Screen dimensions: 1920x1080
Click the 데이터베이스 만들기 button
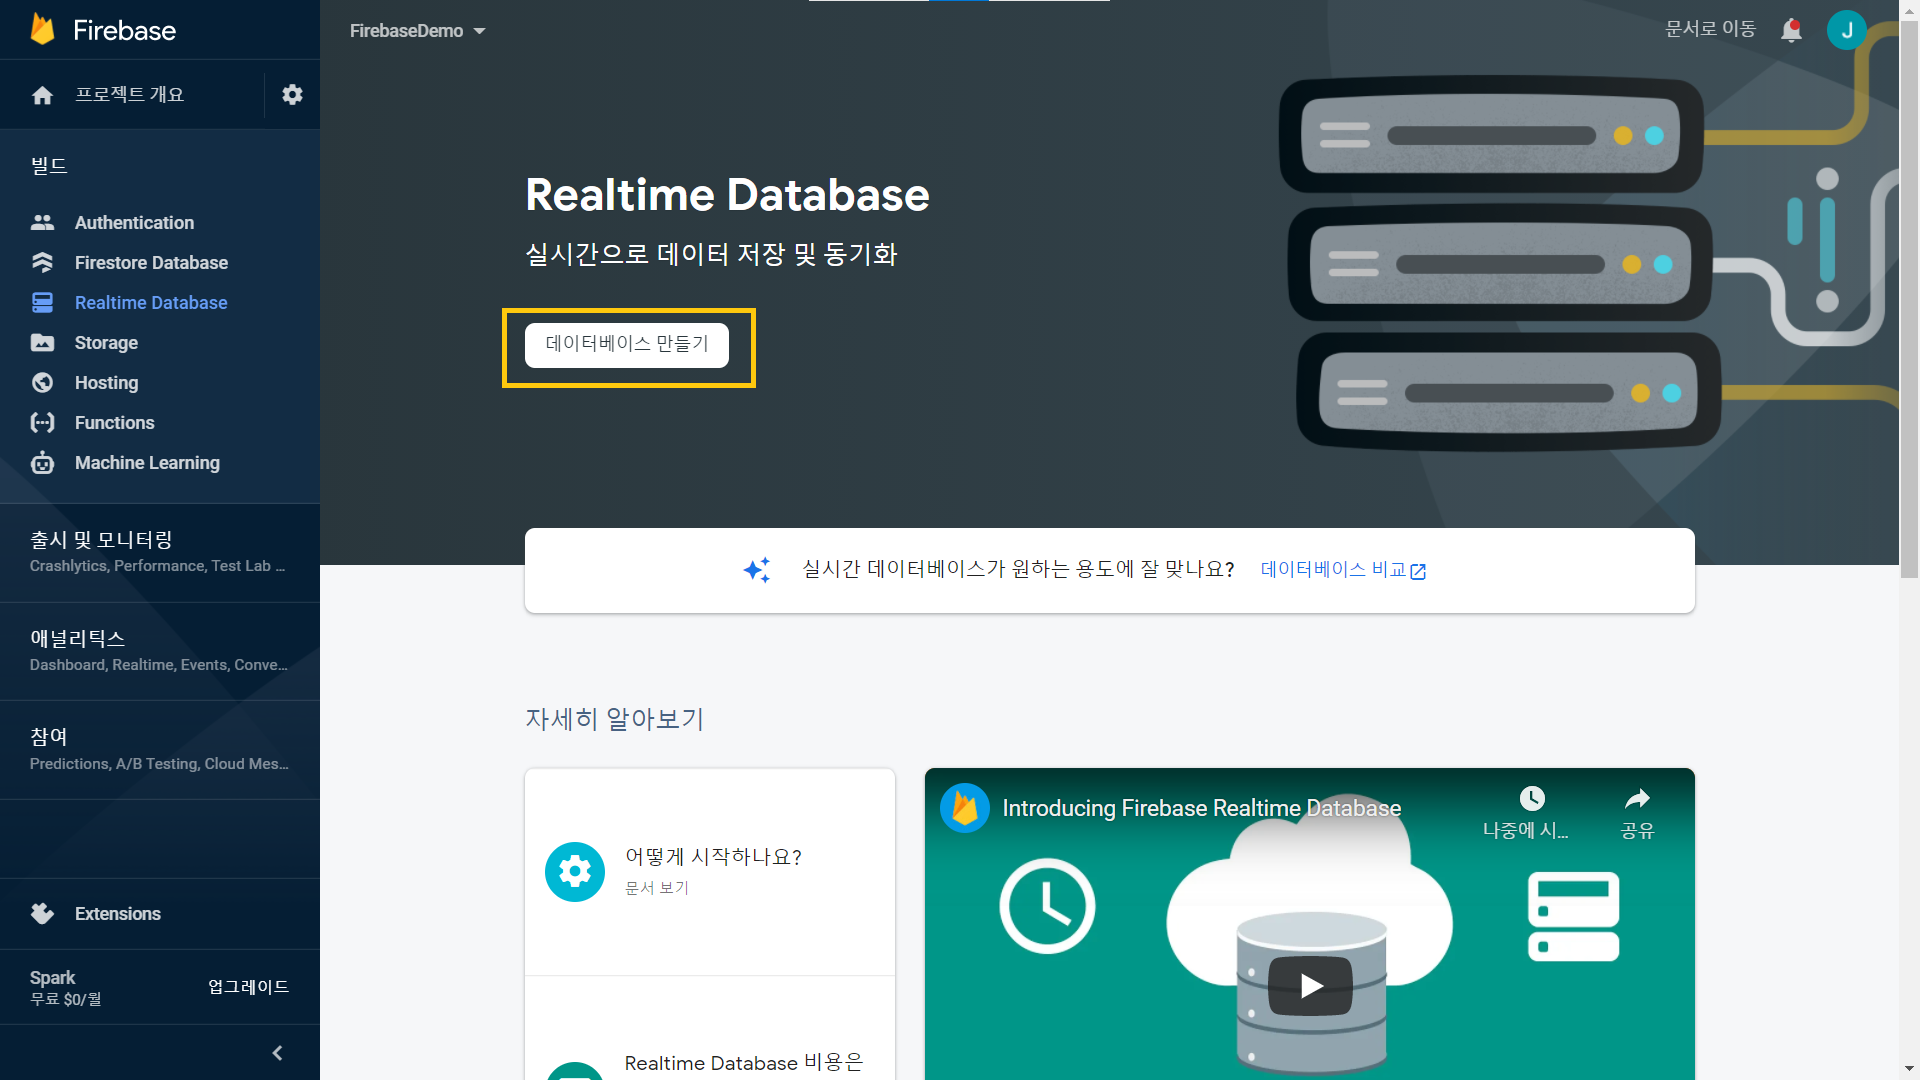[x=627, y=344]
